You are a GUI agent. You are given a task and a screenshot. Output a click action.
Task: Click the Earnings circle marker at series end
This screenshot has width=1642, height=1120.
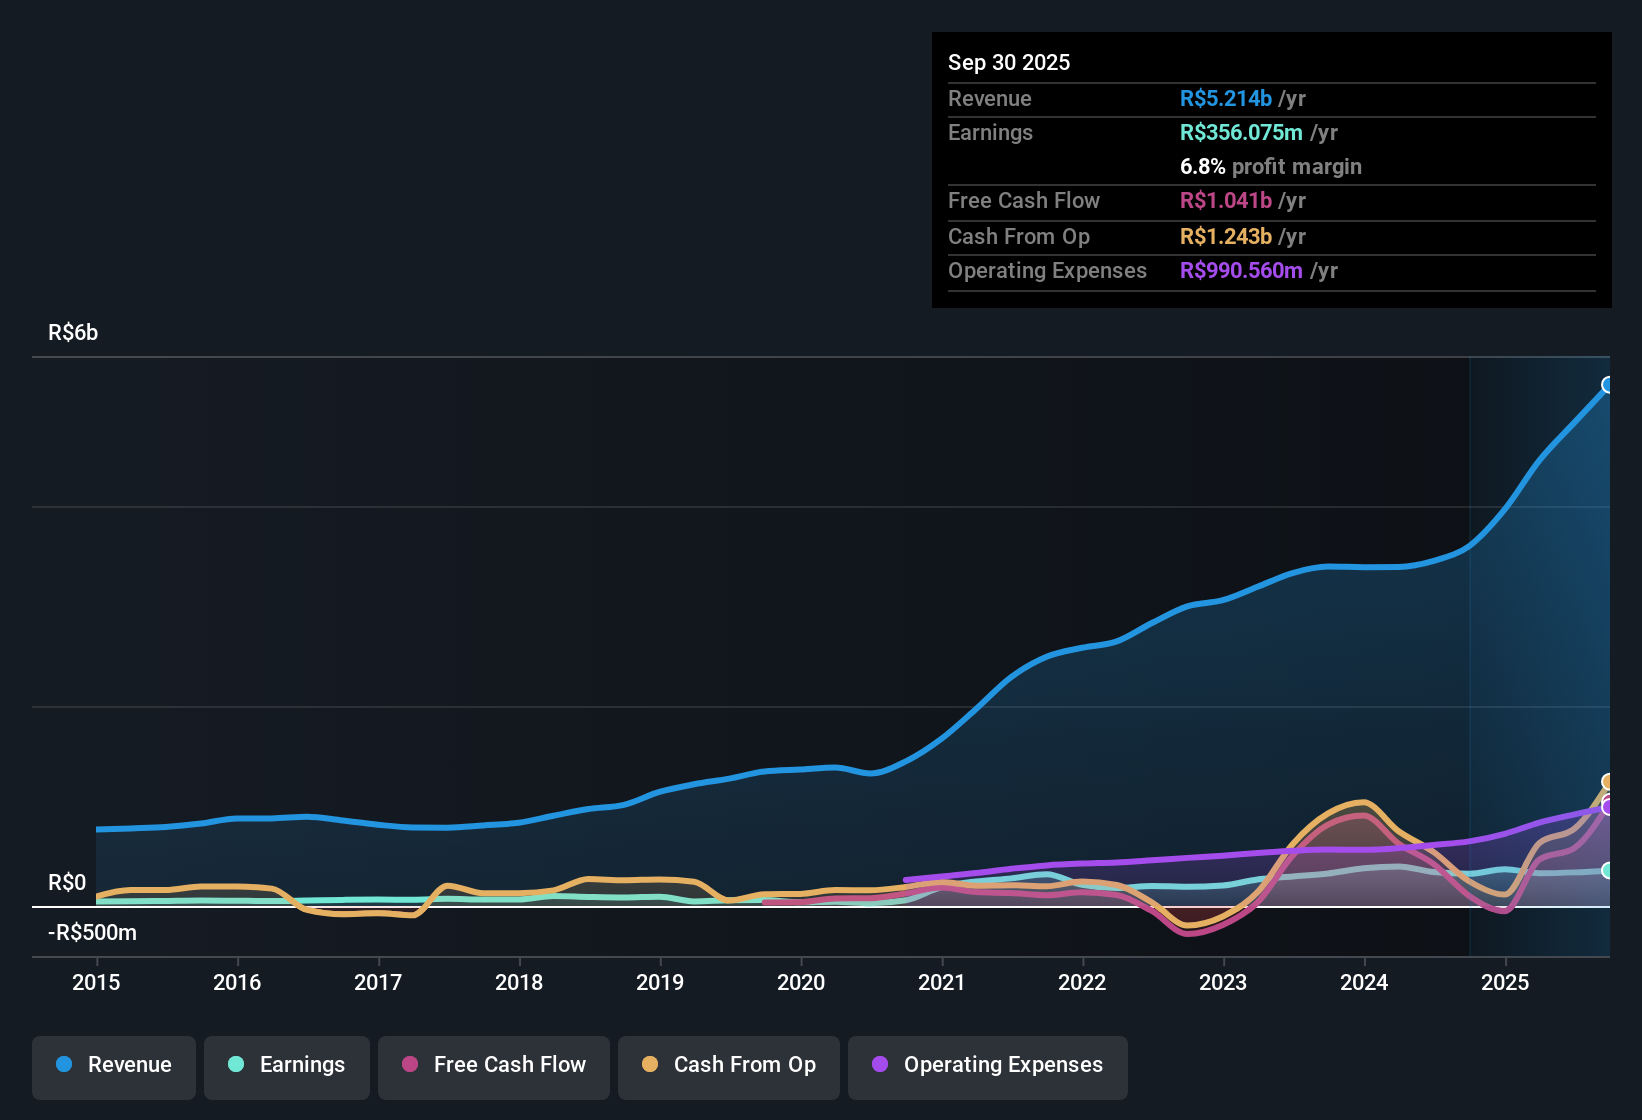[1607, 869]
